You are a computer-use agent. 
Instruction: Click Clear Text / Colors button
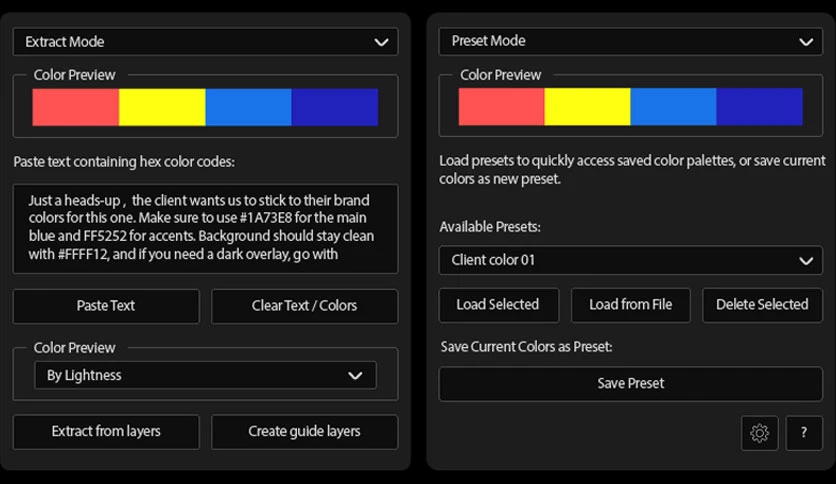click(304, 306)
